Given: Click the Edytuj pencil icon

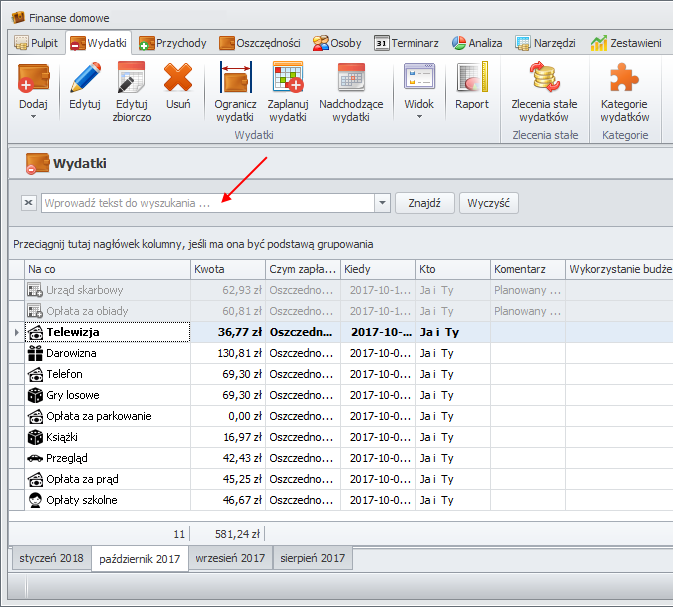Looking at the screenshot, I should [85, 79].
